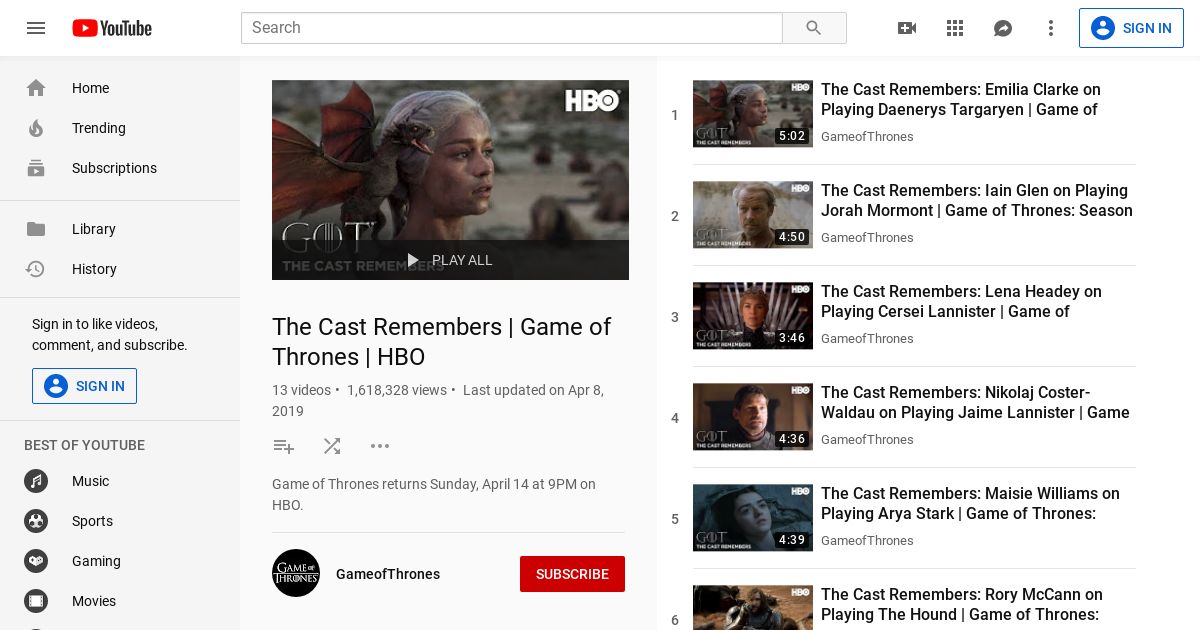The height and width of the screenshot is (630, 1200).
Task: Click the Music note icon
Action: pyautogui.click(x=36, y=481)
